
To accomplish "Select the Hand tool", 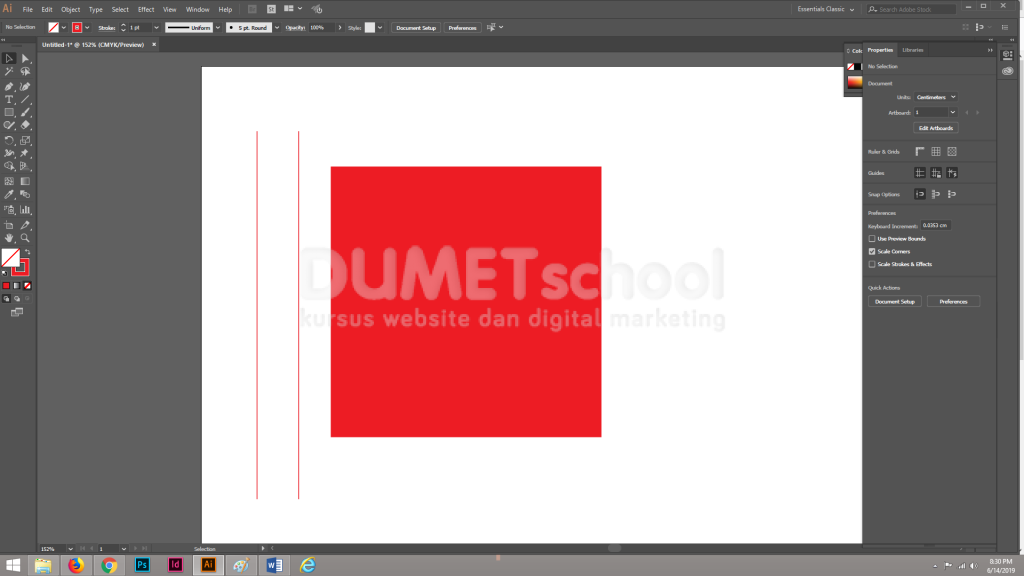I will (x=9, y=238).
